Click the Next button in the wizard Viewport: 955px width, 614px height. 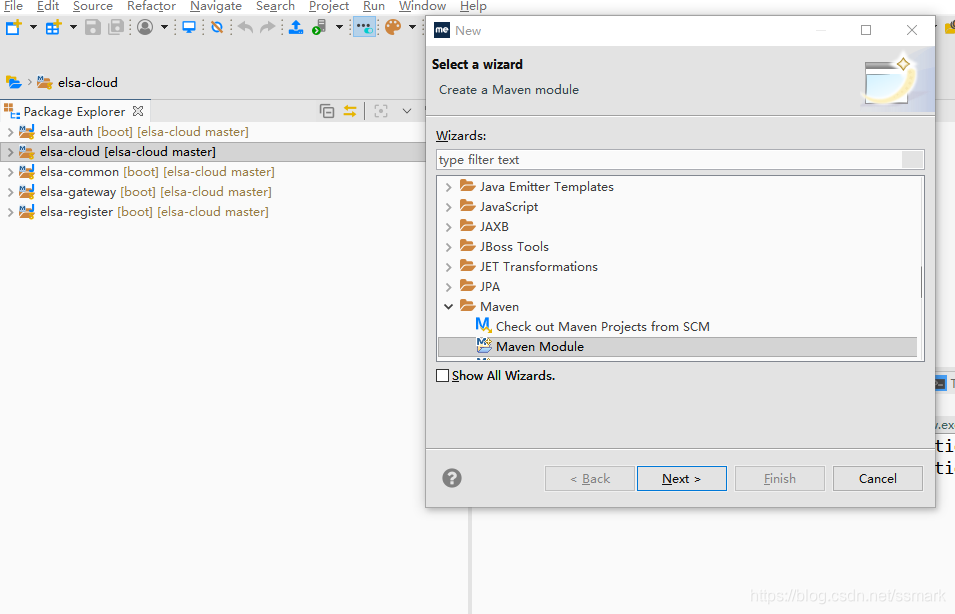pos(682,479)
